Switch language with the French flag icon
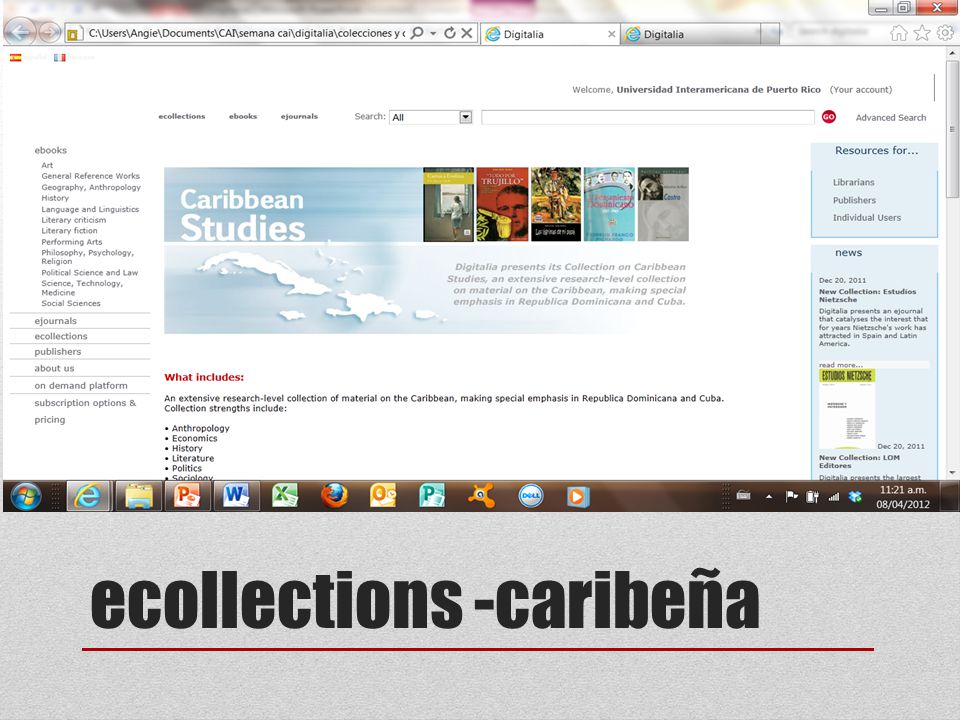The height and width of the screenshot is (720, 960). 59,58
